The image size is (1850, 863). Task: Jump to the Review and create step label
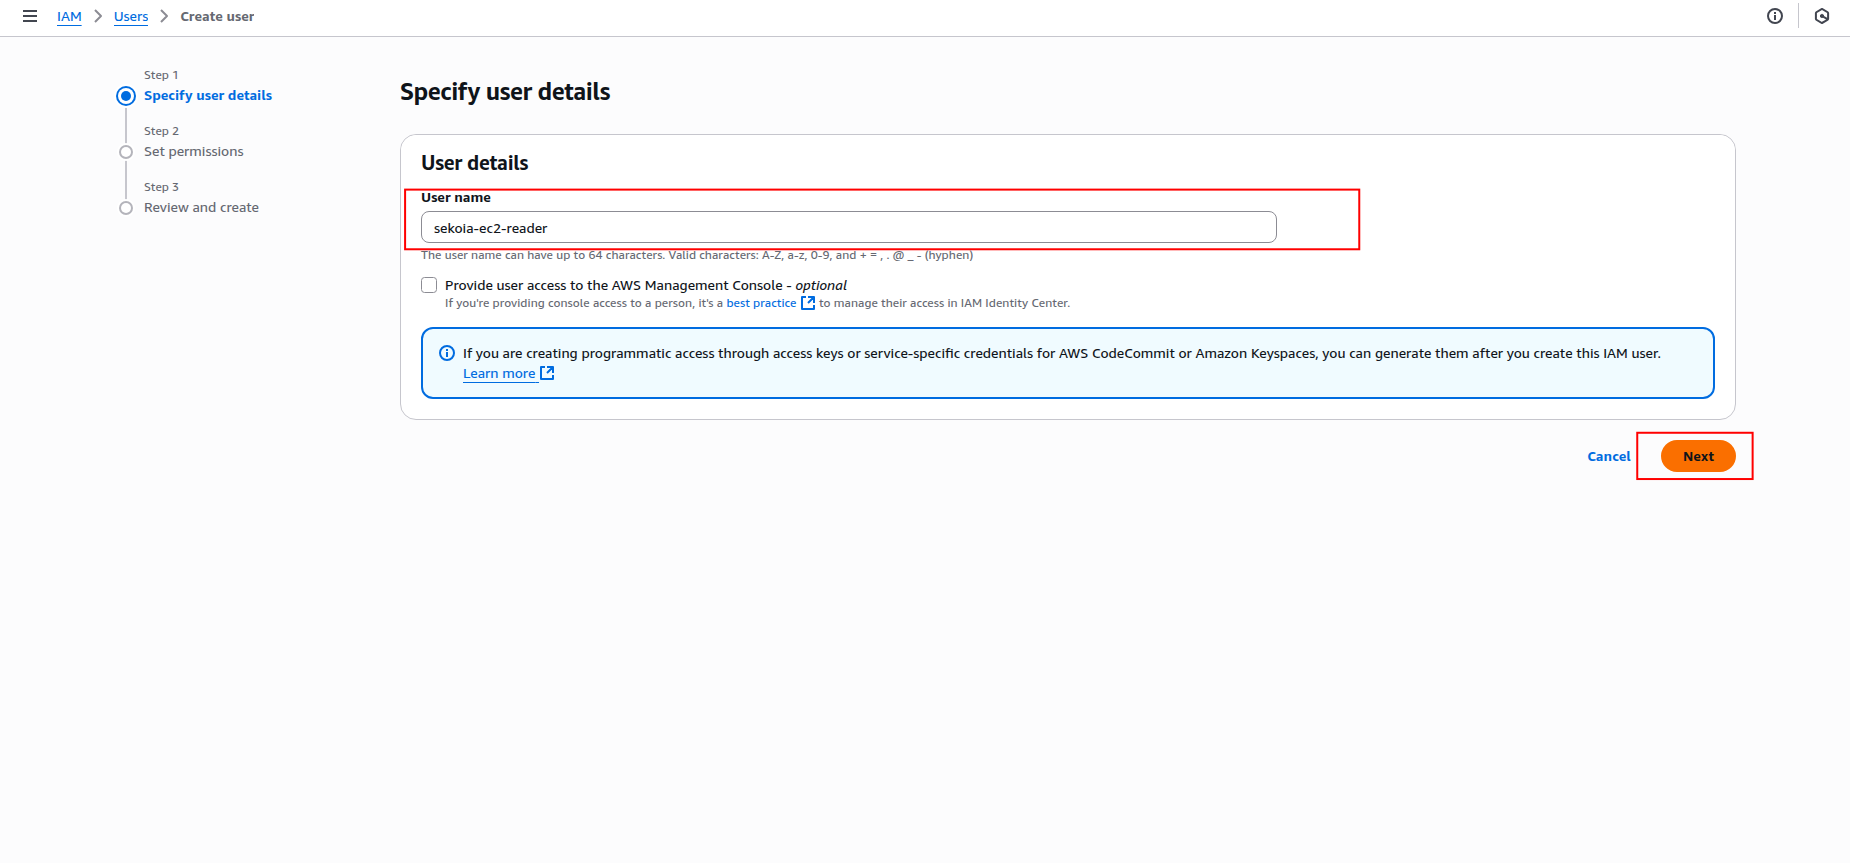tap(201, 208)
